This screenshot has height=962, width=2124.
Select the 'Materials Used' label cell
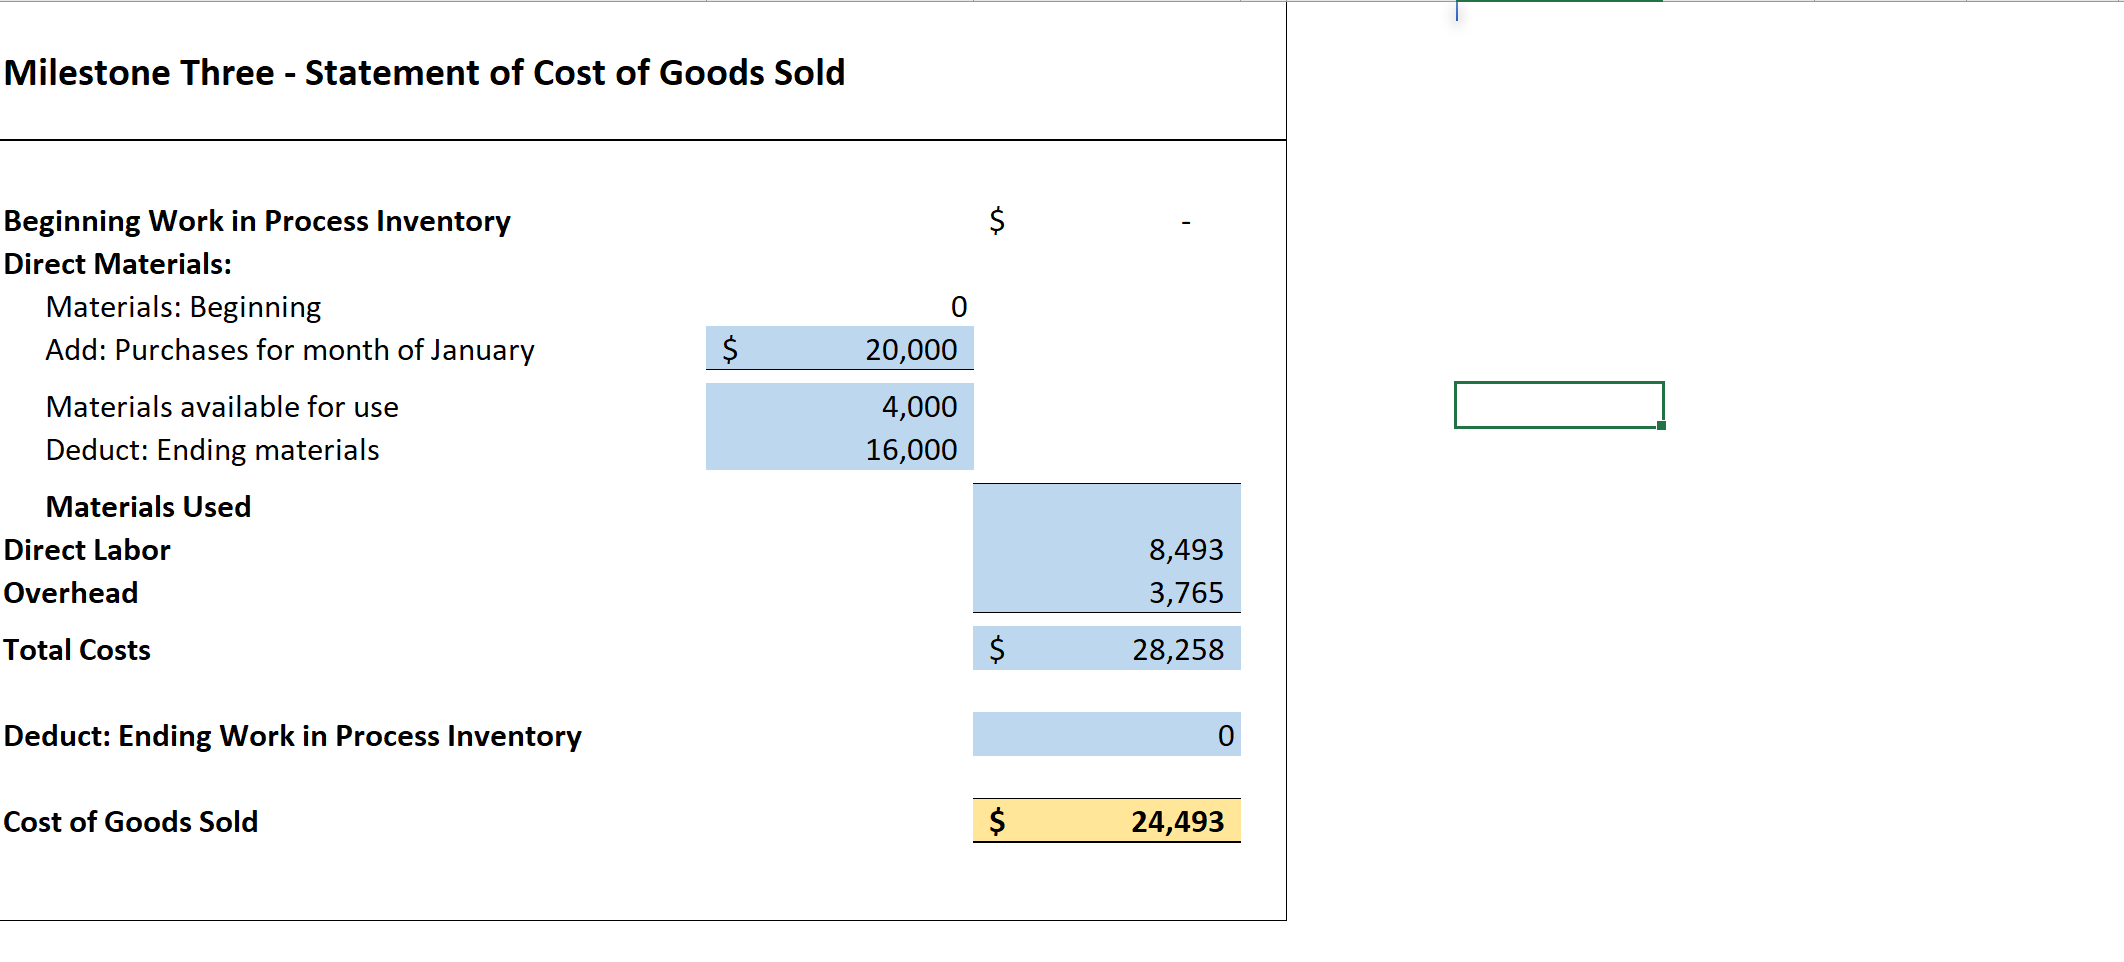[147, 506]
